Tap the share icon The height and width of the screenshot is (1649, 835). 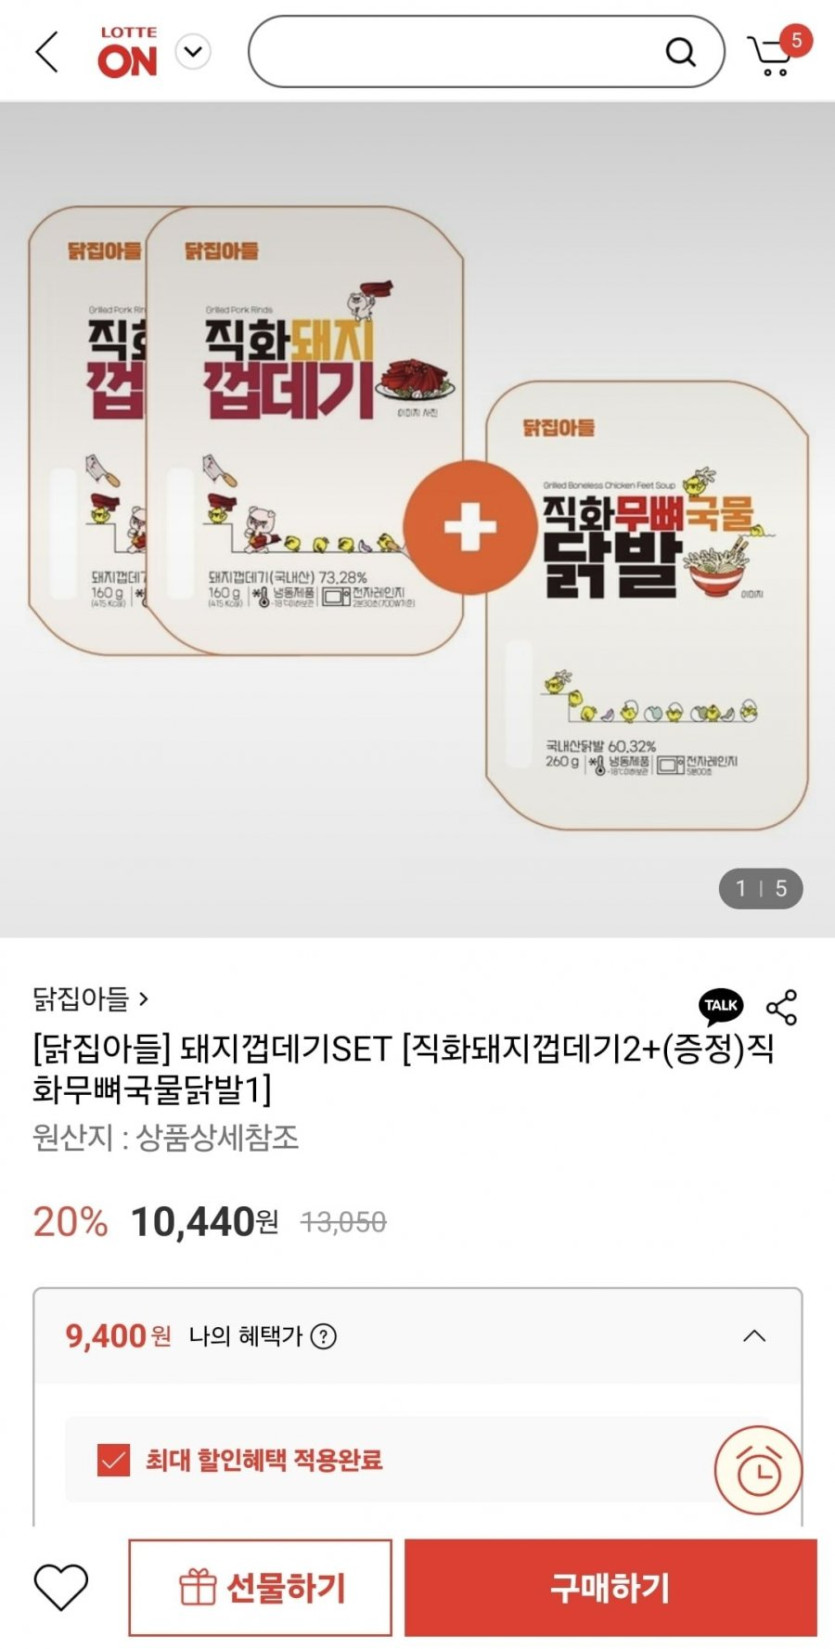coord(781,1007)
